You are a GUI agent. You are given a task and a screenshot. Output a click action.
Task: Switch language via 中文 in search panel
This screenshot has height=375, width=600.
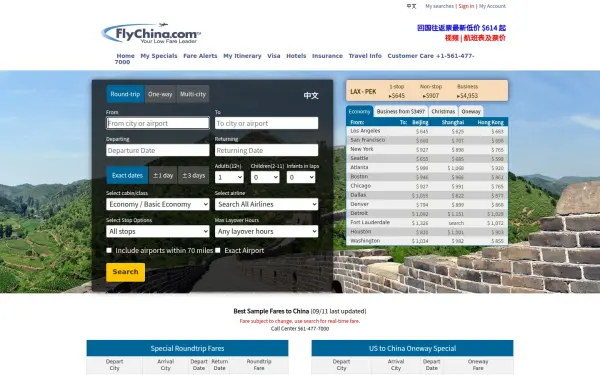click(311, 95)
